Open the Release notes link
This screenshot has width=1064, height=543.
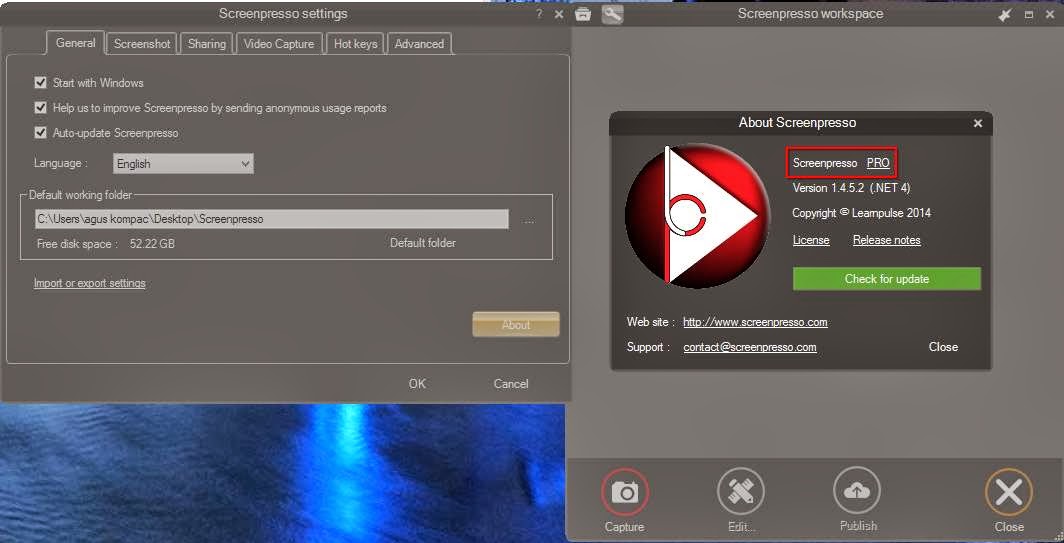click(887, 240)
